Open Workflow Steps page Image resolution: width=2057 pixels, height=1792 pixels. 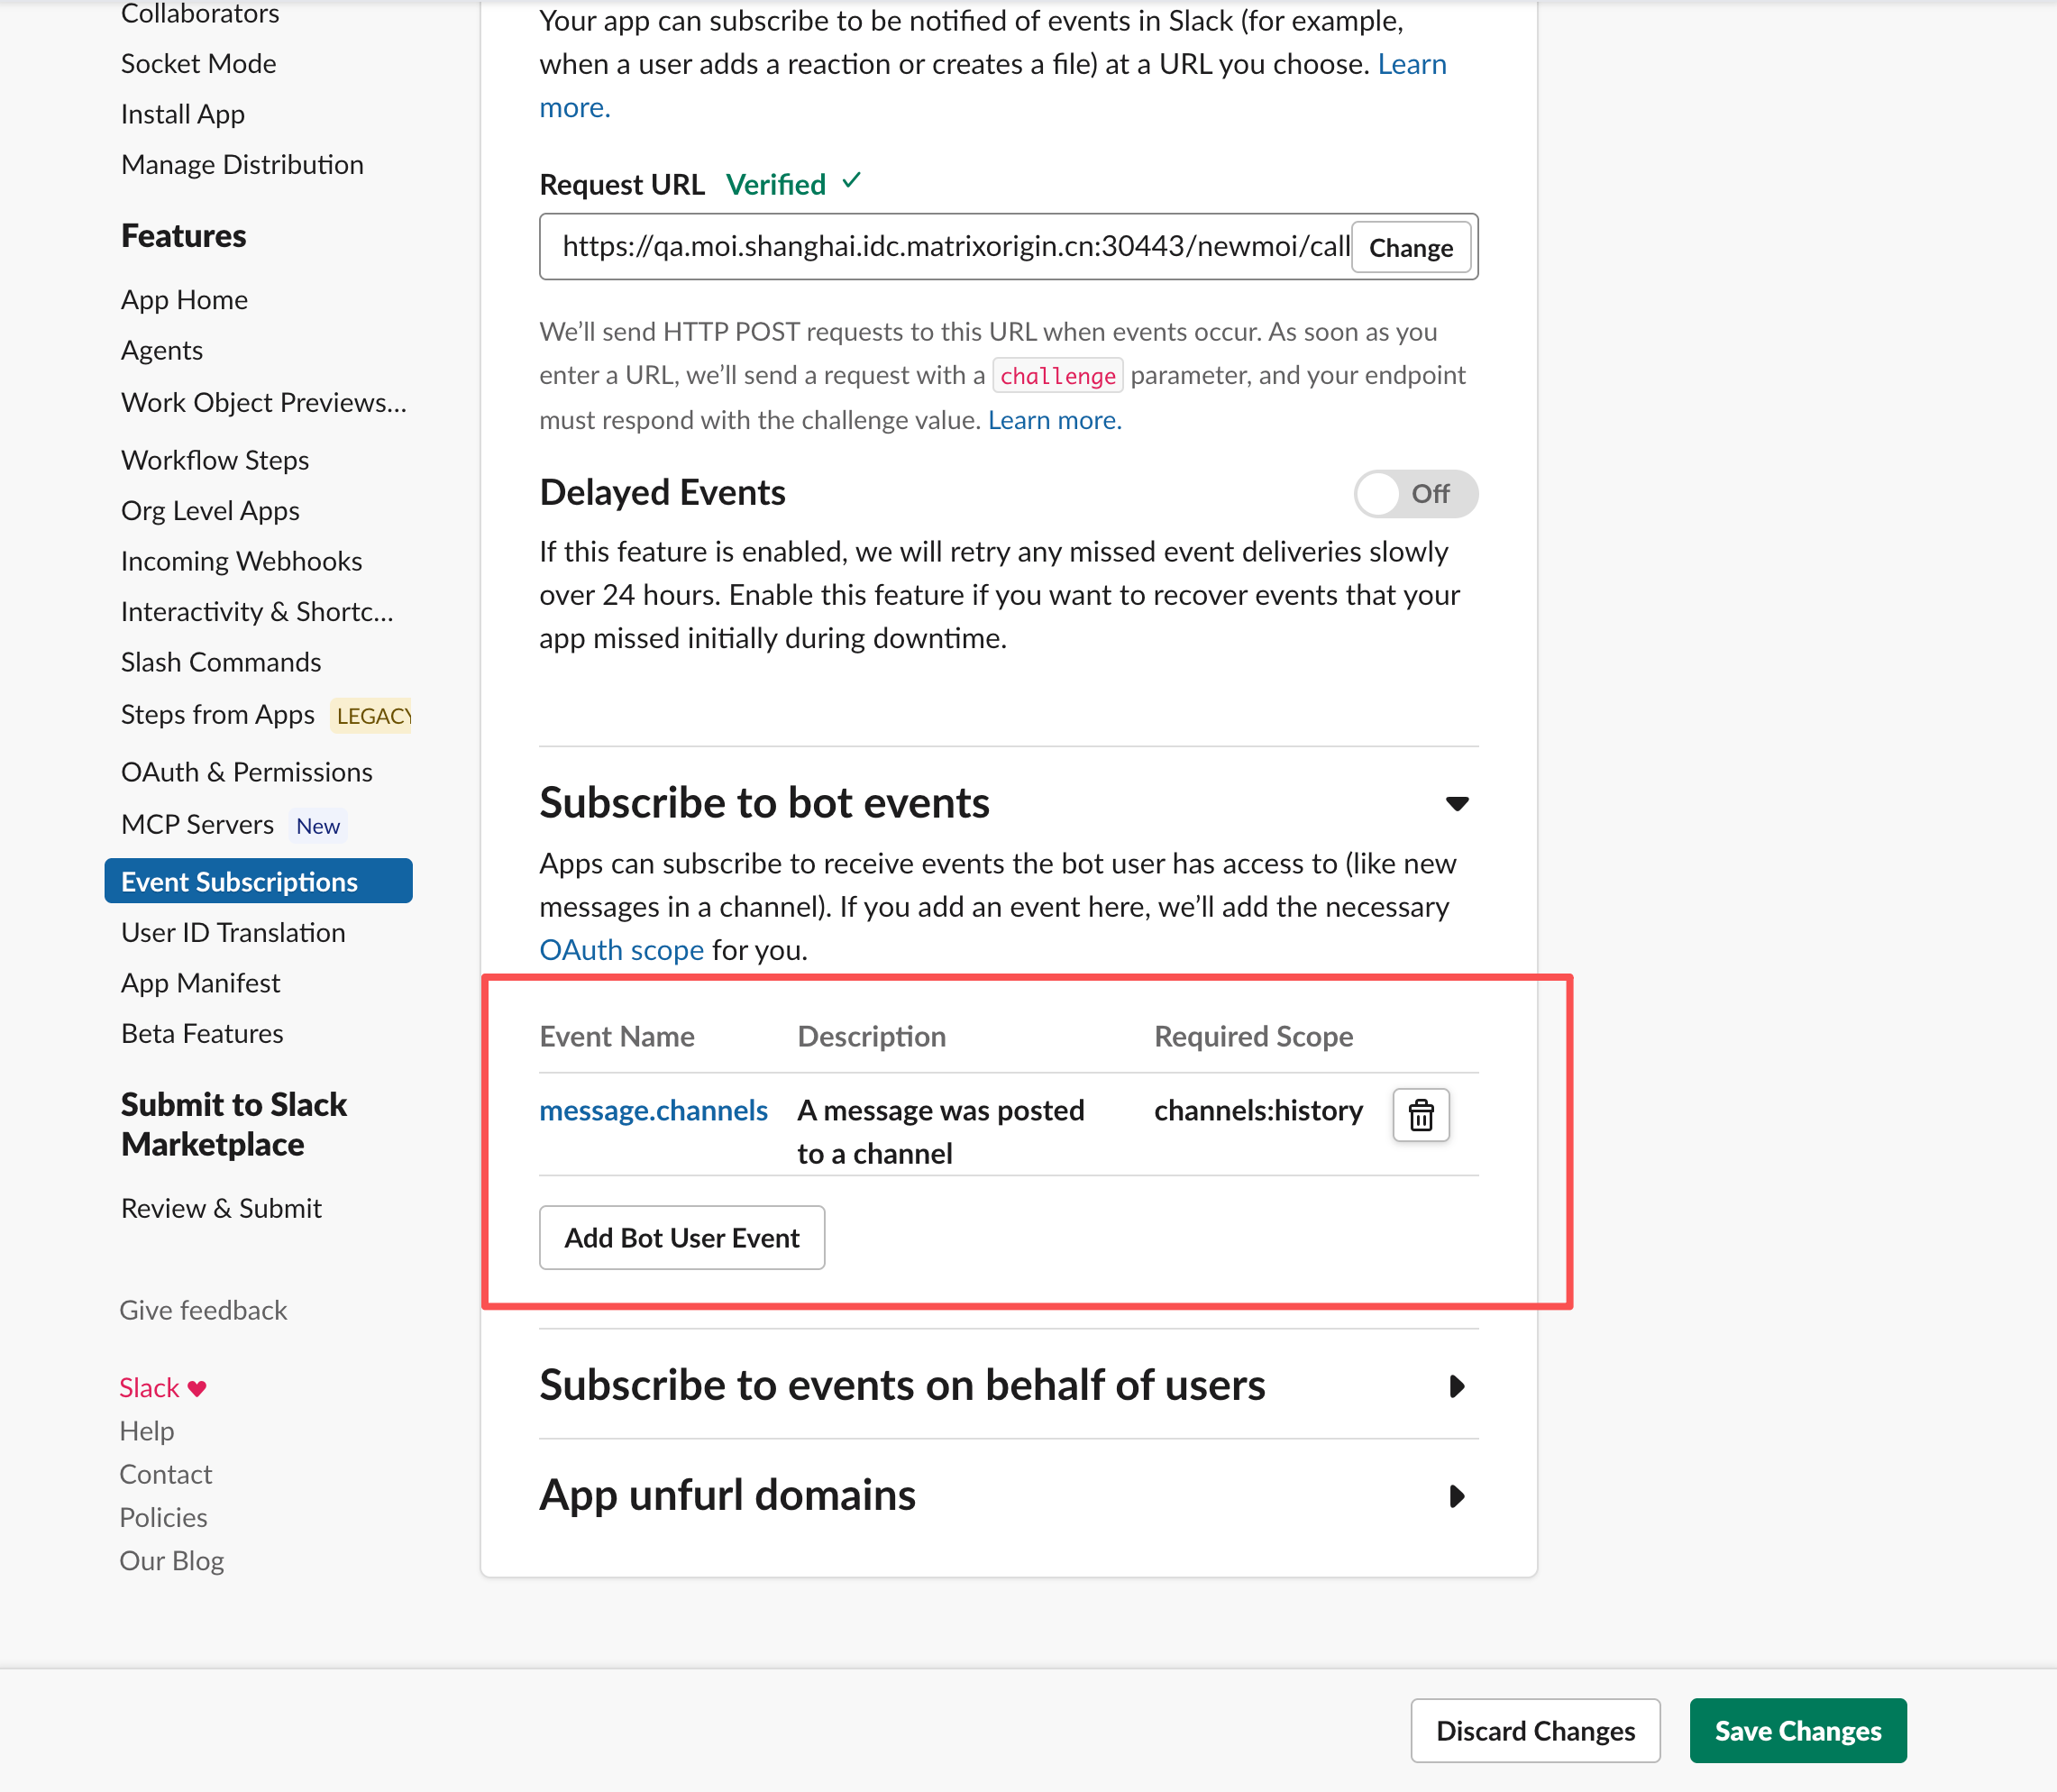pos(215,460)
